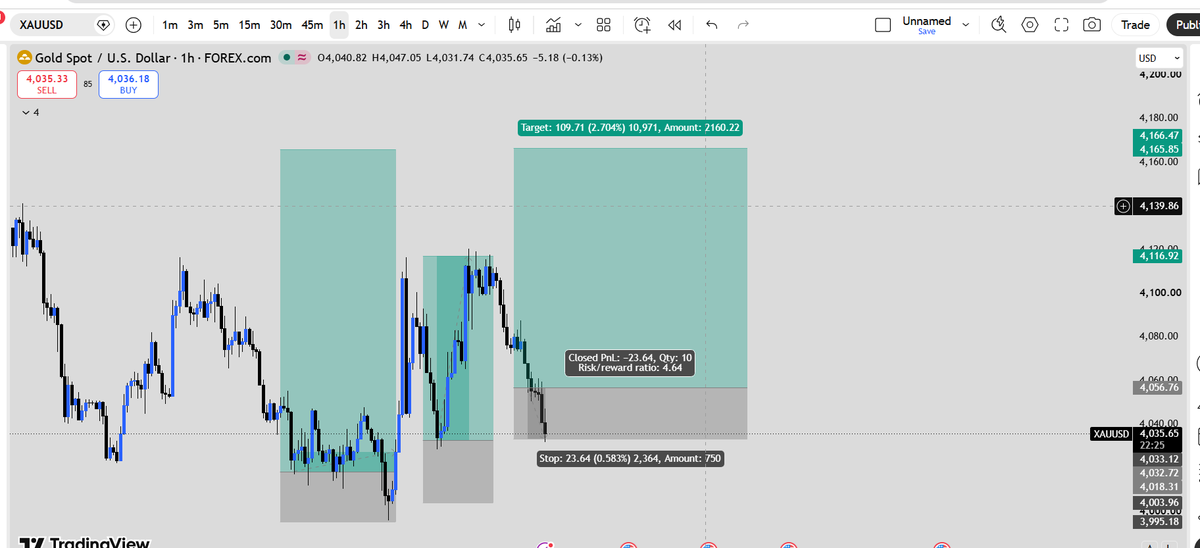Switch to the 30m timeframe
Image resolution: width=1200 pixels, height=548 pixels.
pyautogui.click(x=282, y=24)
